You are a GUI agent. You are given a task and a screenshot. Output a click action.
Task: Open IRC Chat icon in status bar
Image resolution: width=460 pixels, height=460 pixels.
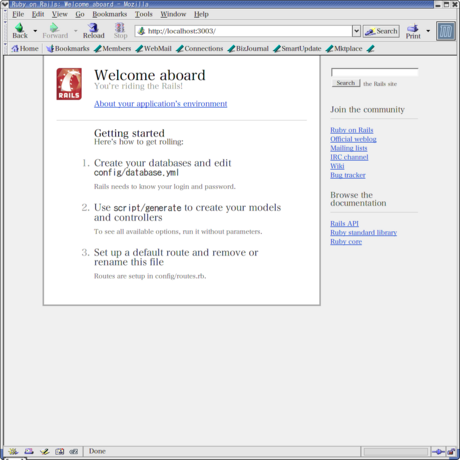[74, 452]
